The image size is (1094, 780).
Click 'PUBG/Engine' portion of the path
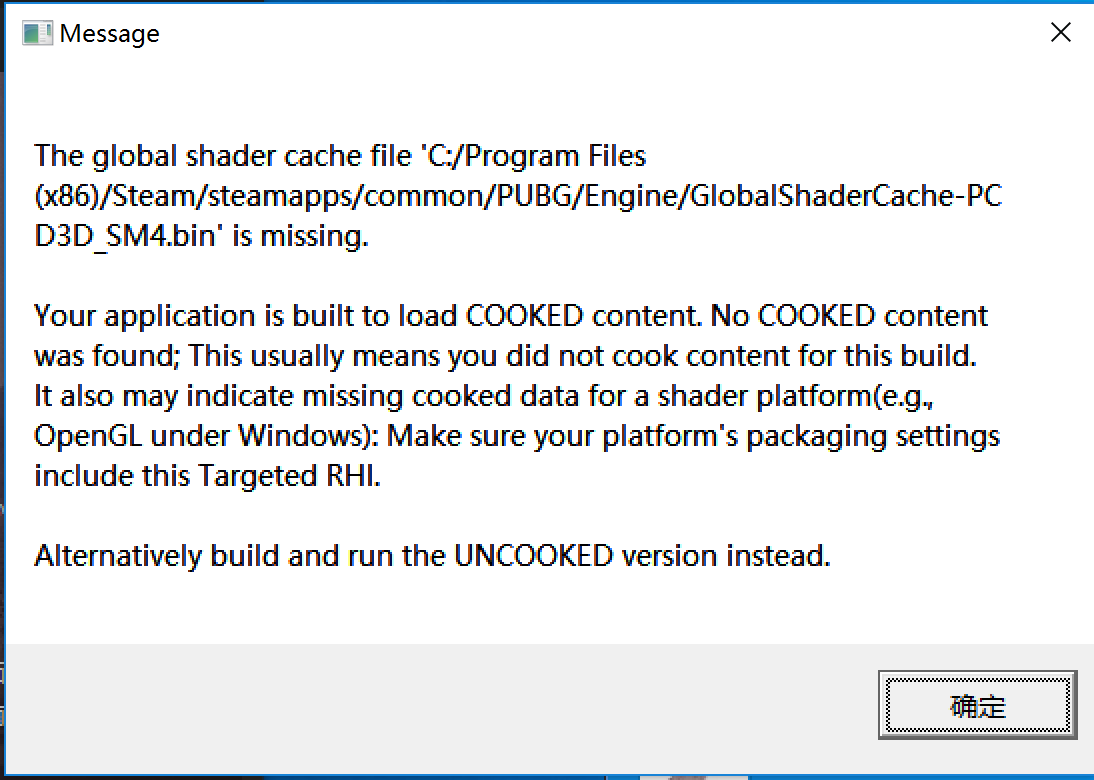pyautogui.click(x=589, y=197)
